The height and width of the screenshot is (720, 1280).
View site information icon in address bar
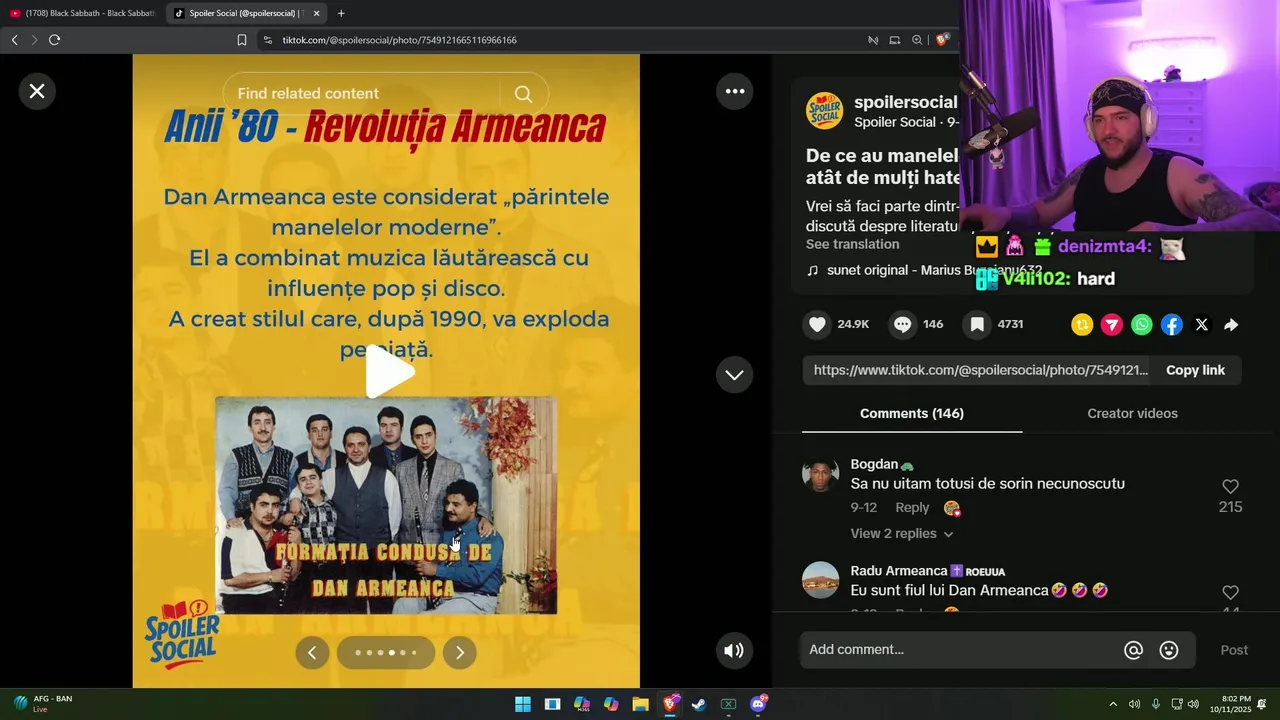point(267,40)
